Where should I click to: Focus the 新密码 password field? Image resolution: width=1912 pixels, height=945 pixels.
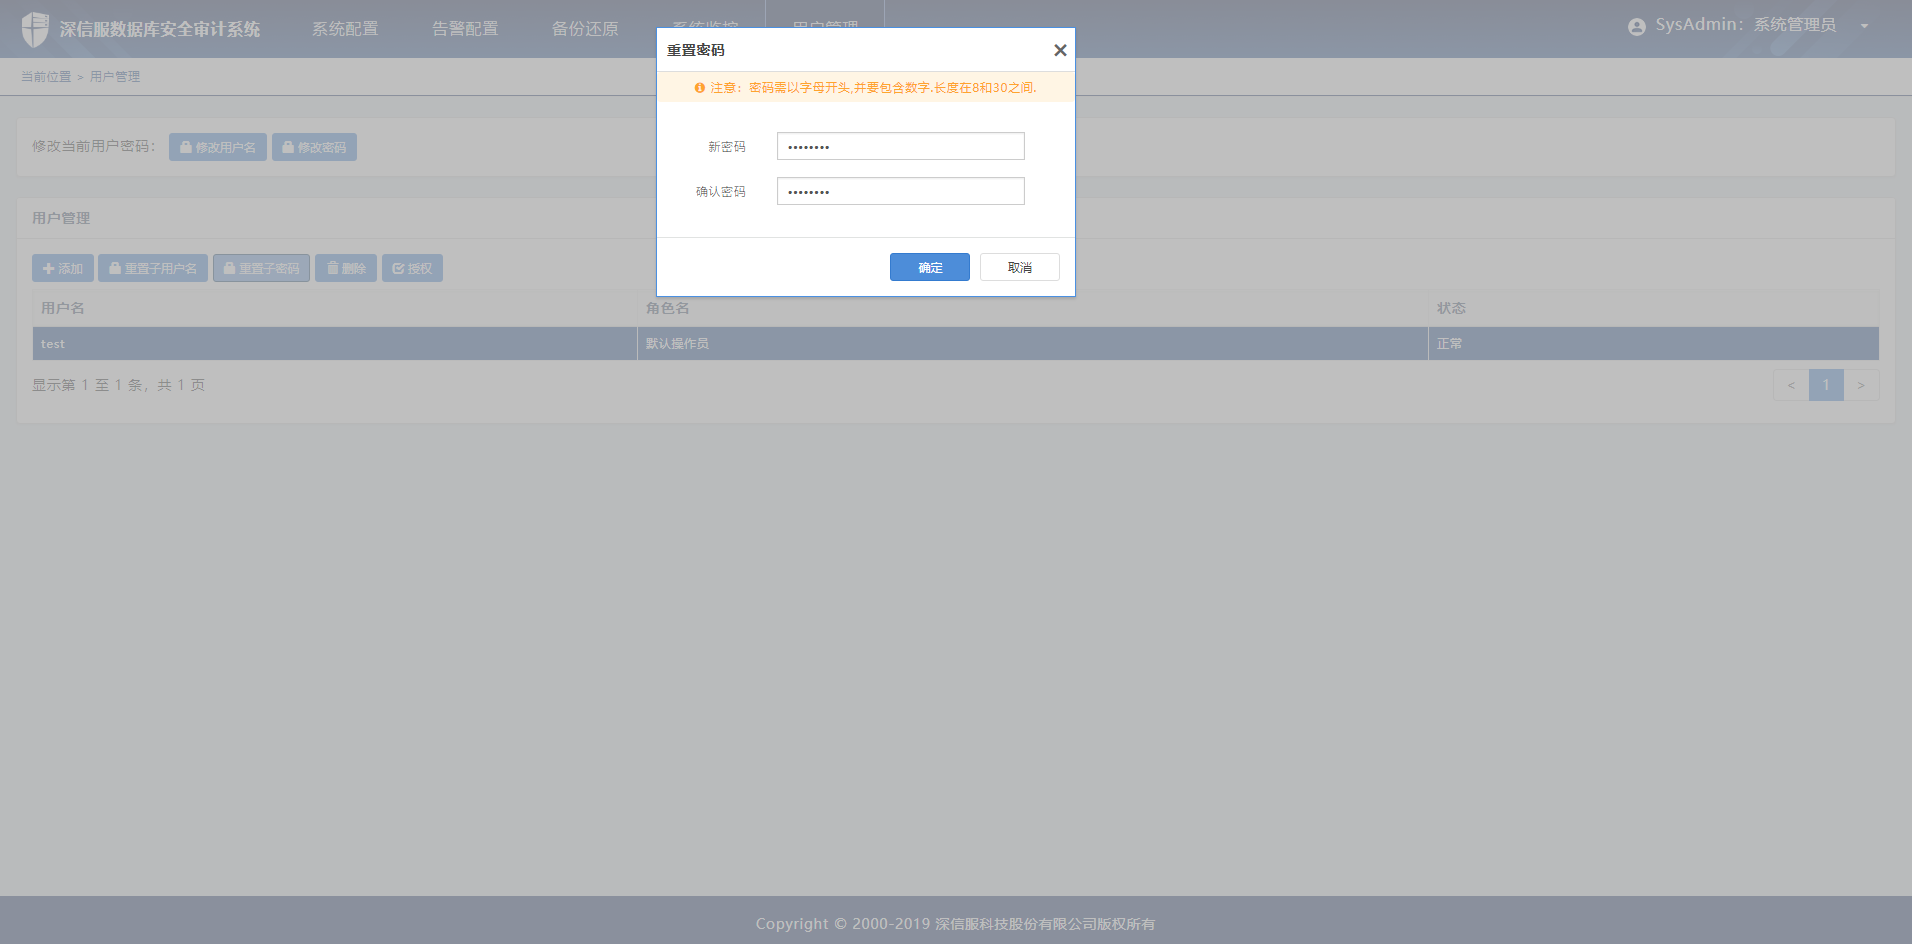901,146
